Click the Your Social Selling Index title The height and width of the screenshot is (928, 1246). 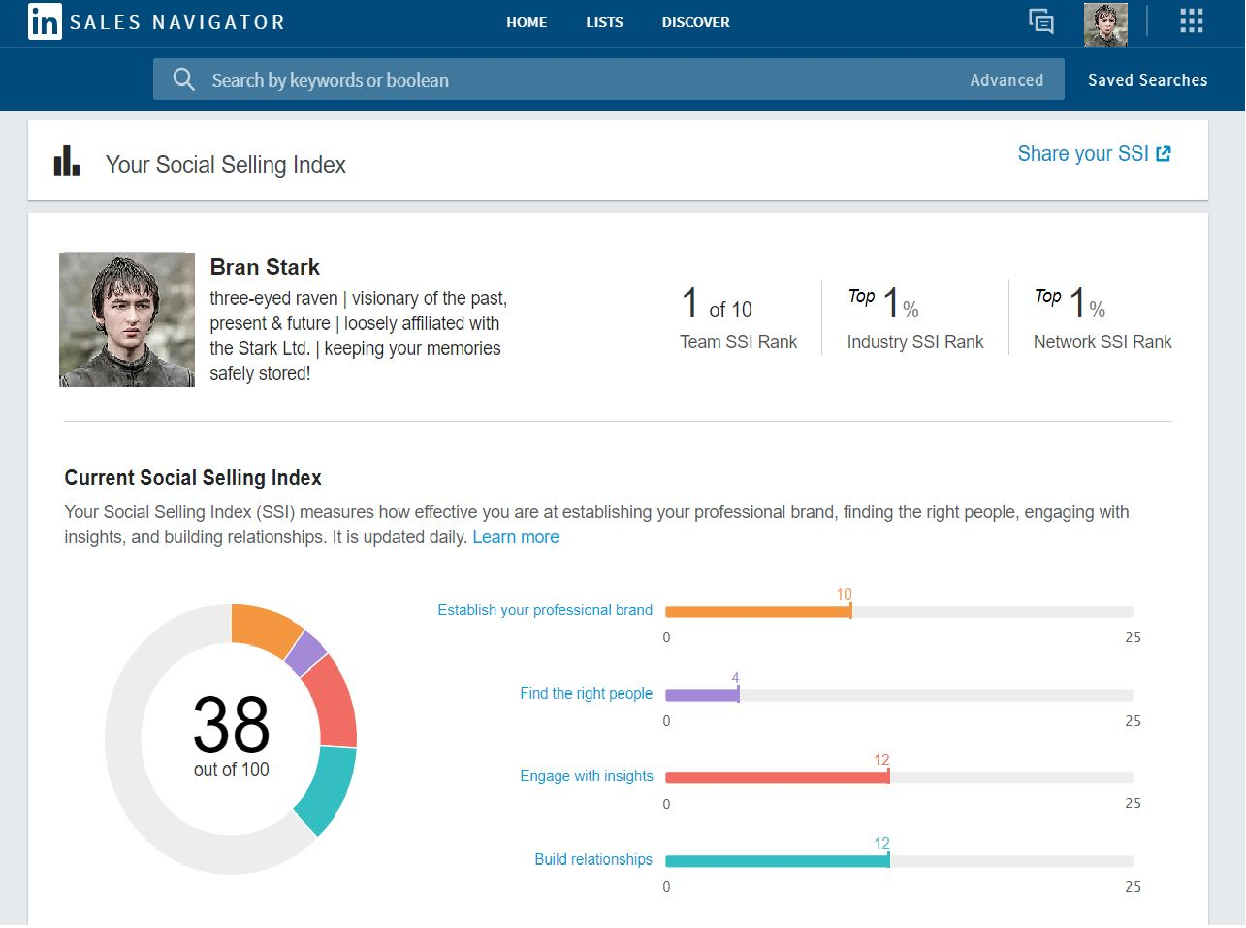point(226,165)
